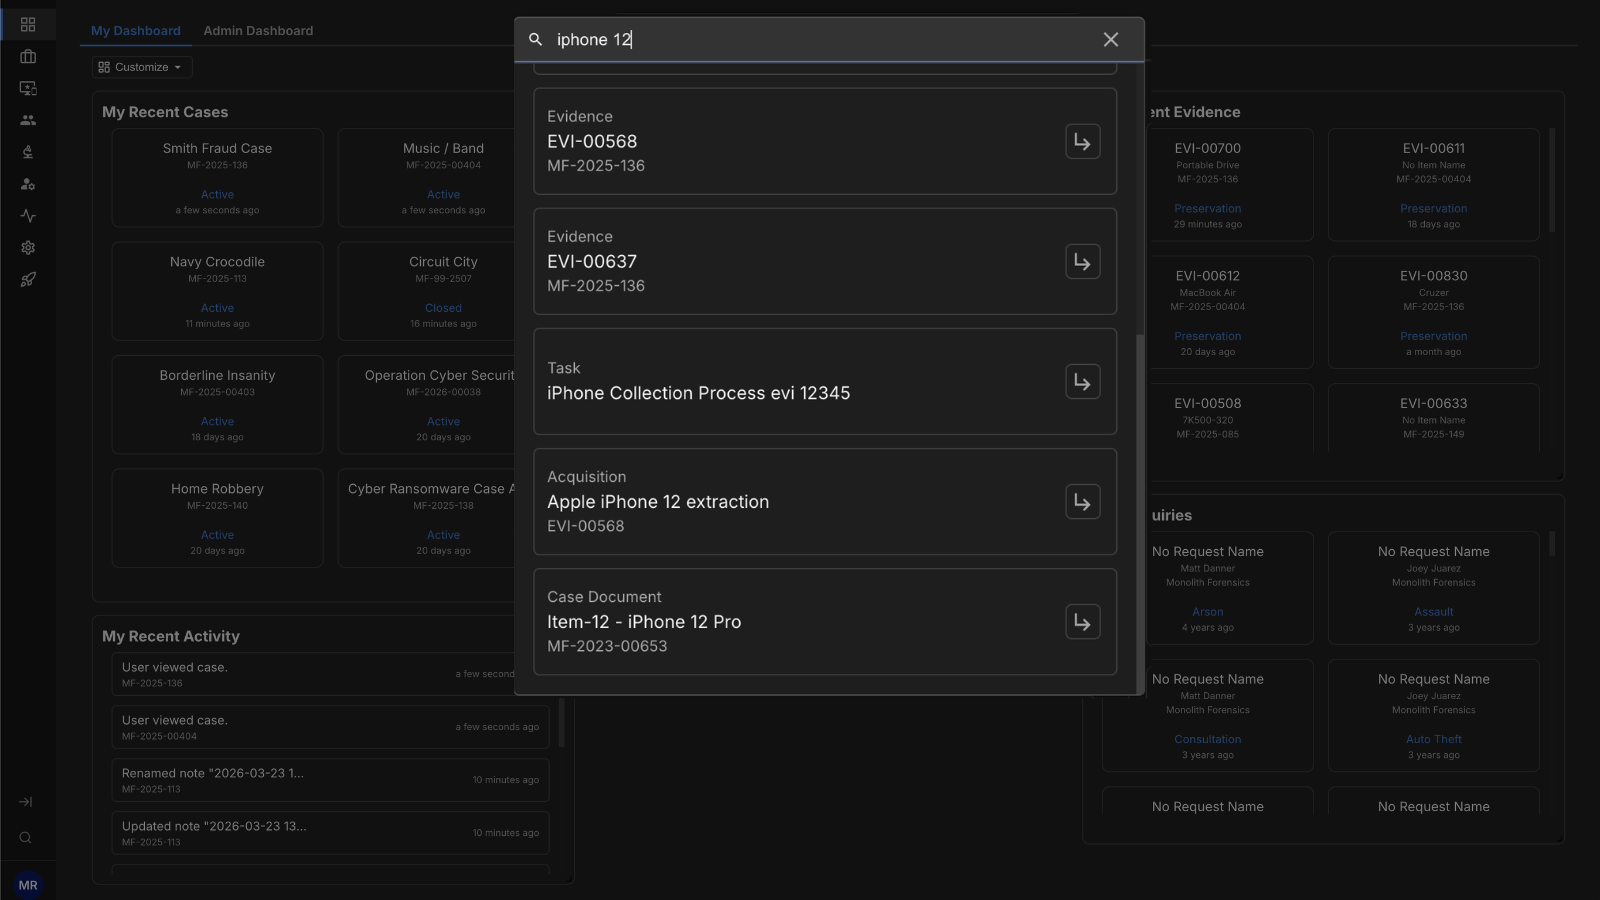Switch to the My Dashboard tab

pos(136,31)
